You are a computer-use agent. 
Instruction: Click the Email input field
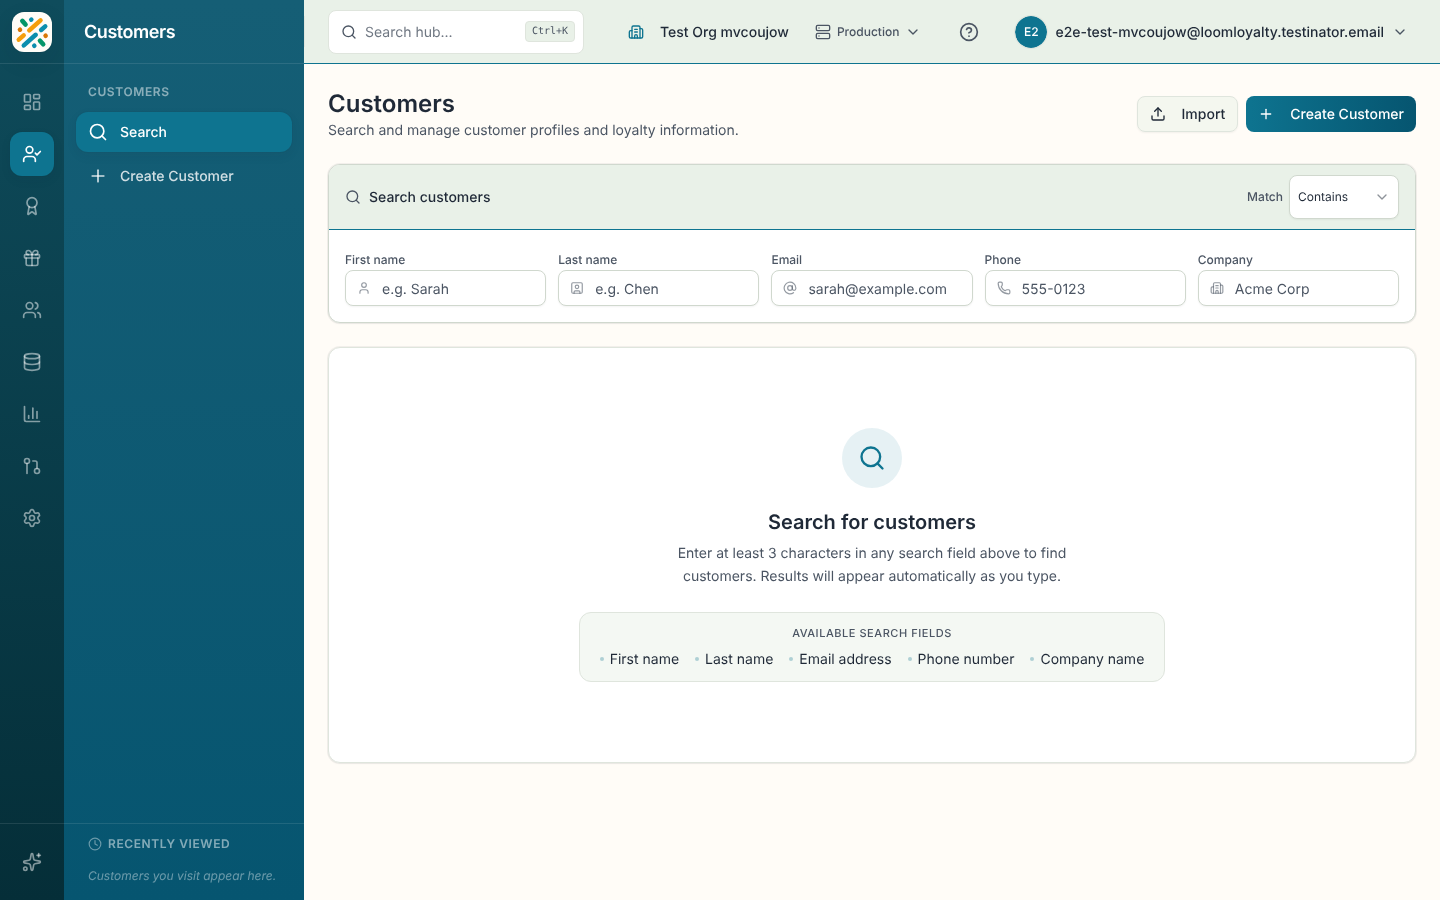[x=872, y=289]
